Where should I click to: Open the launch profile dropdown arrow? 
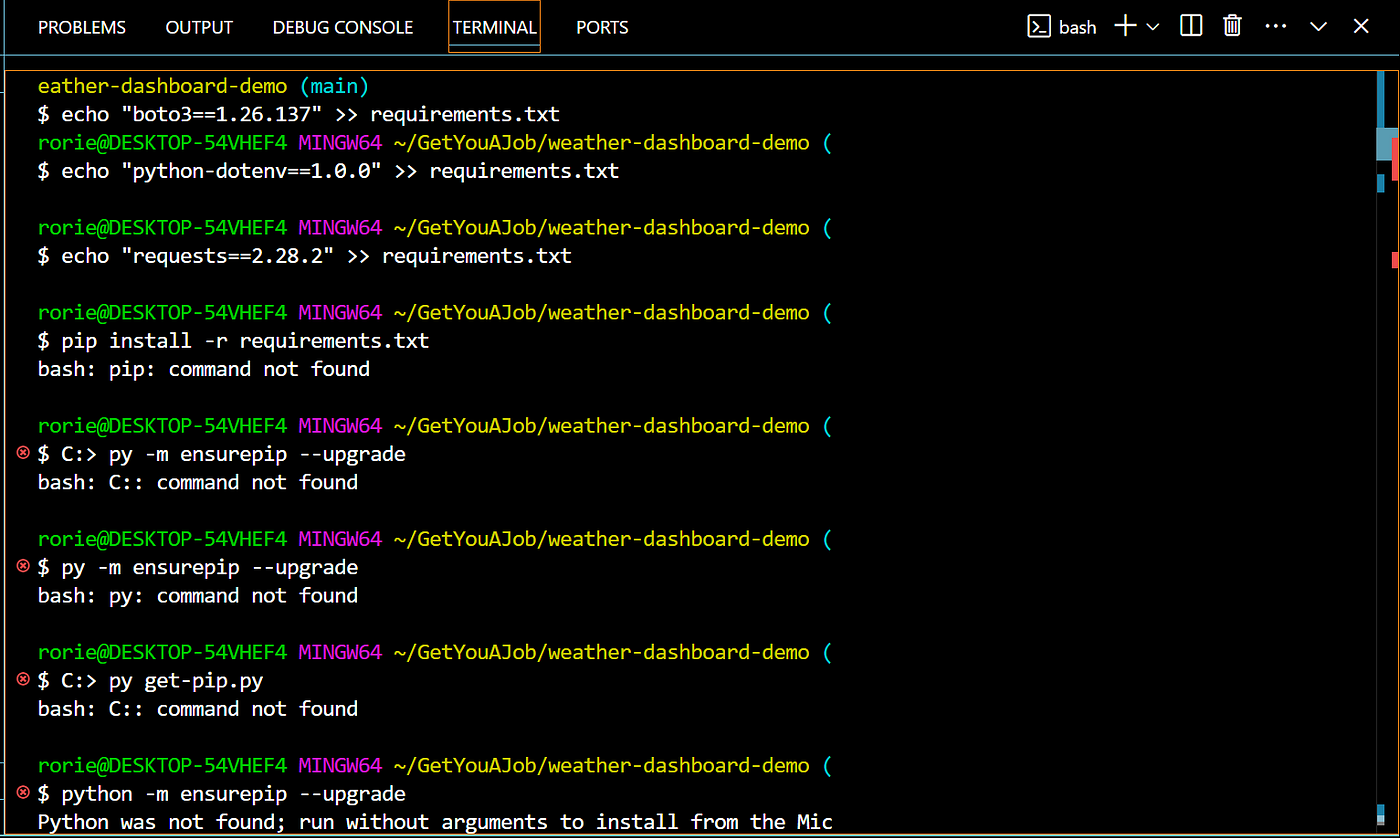pos(1153,27)
